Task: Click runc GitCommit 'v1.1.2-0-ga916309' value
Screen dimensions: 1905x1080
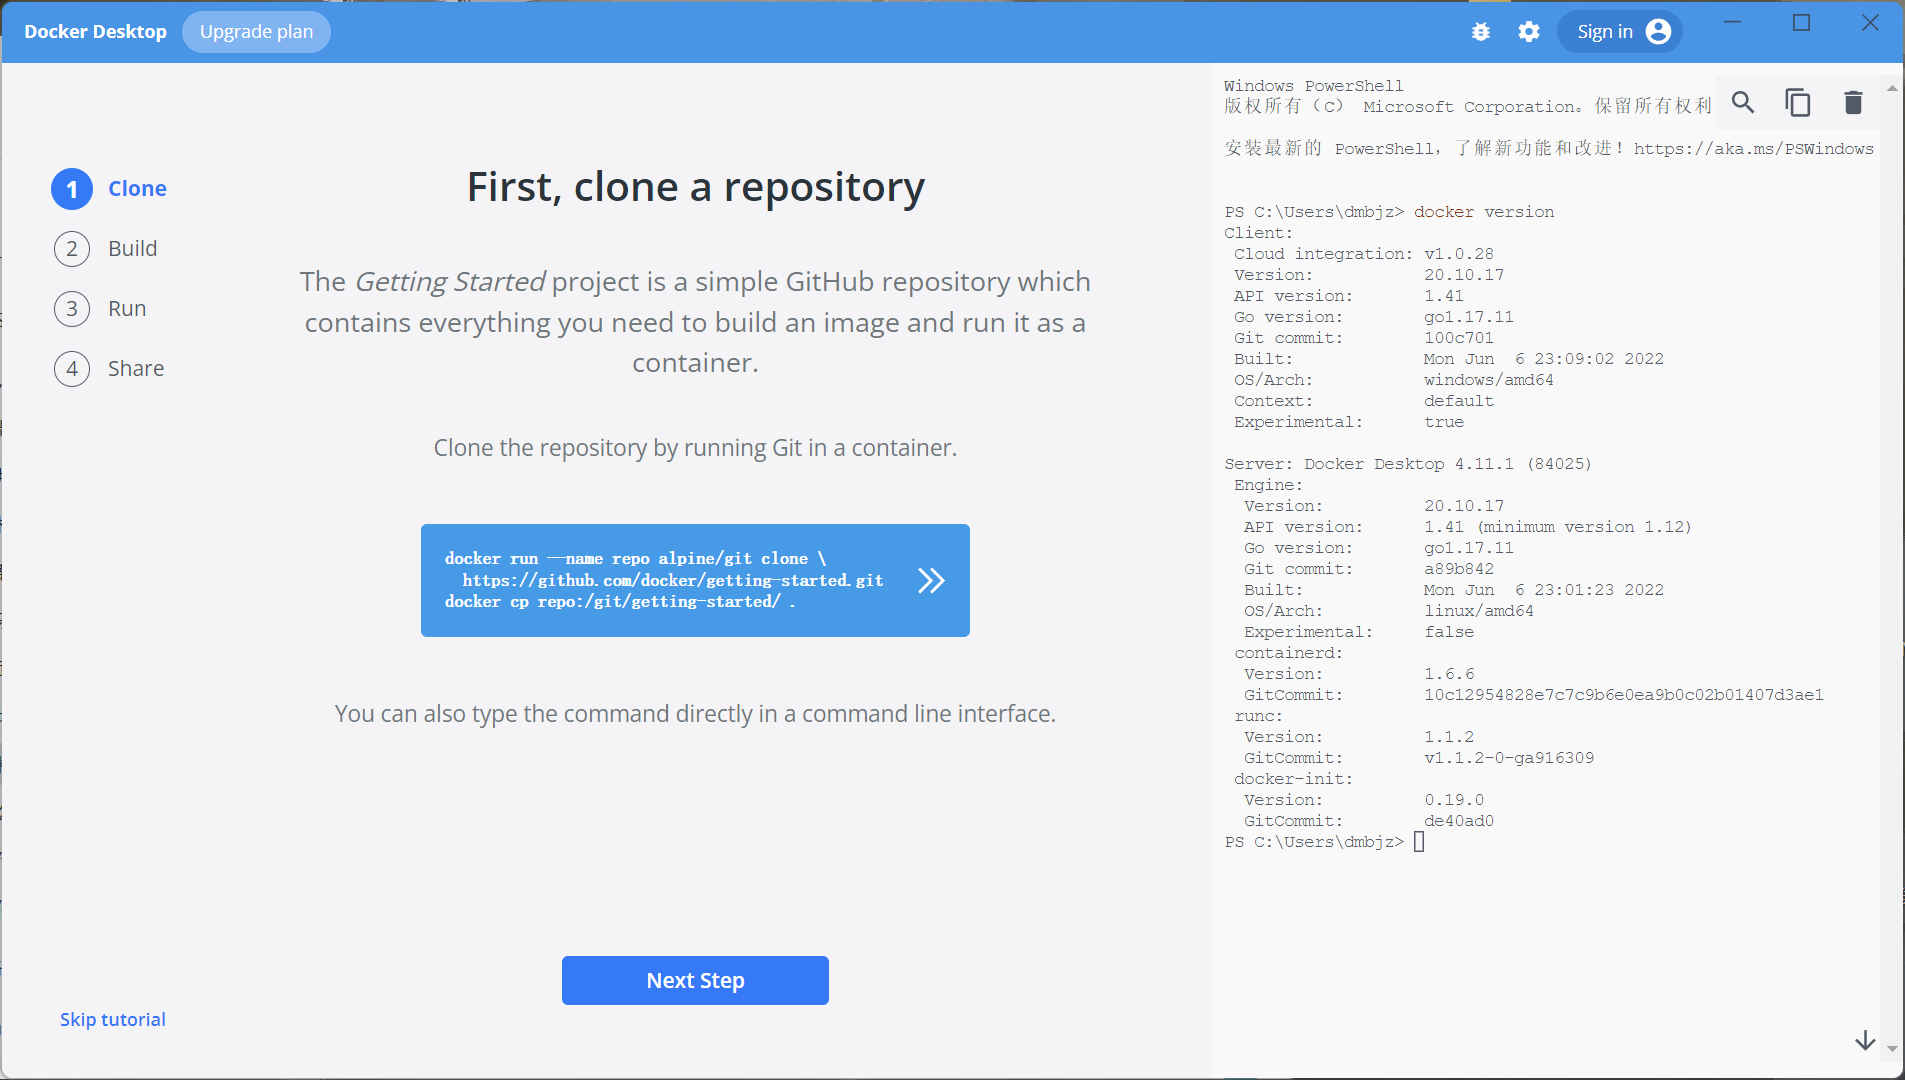Action: pyautogui.click(x=1509, y=758)
